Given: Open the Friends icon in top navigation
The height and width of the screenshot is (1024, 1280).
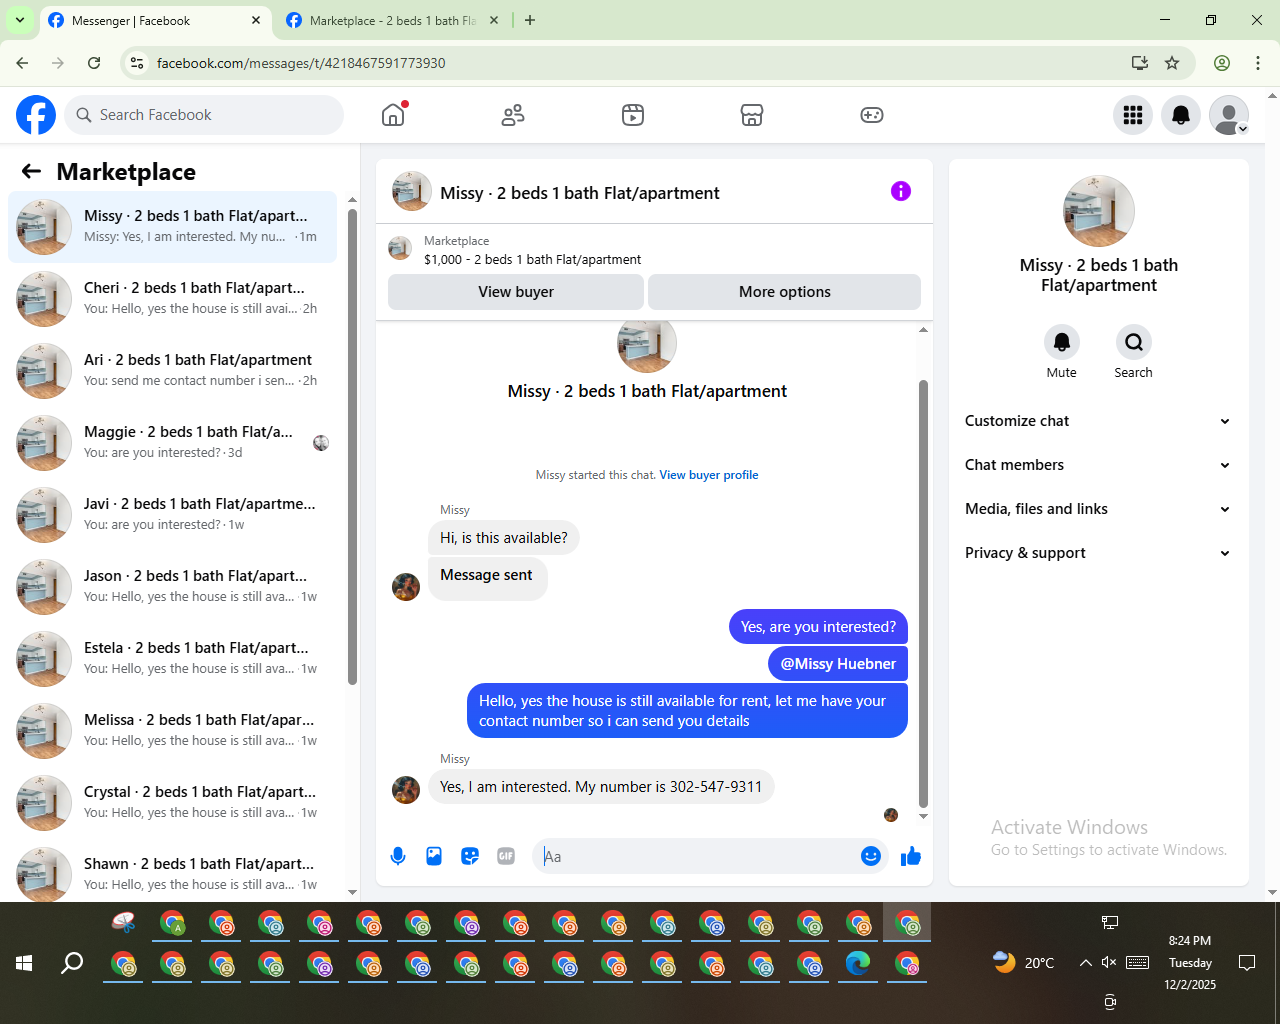Looking at the screenshot, I should coord(513,115).
